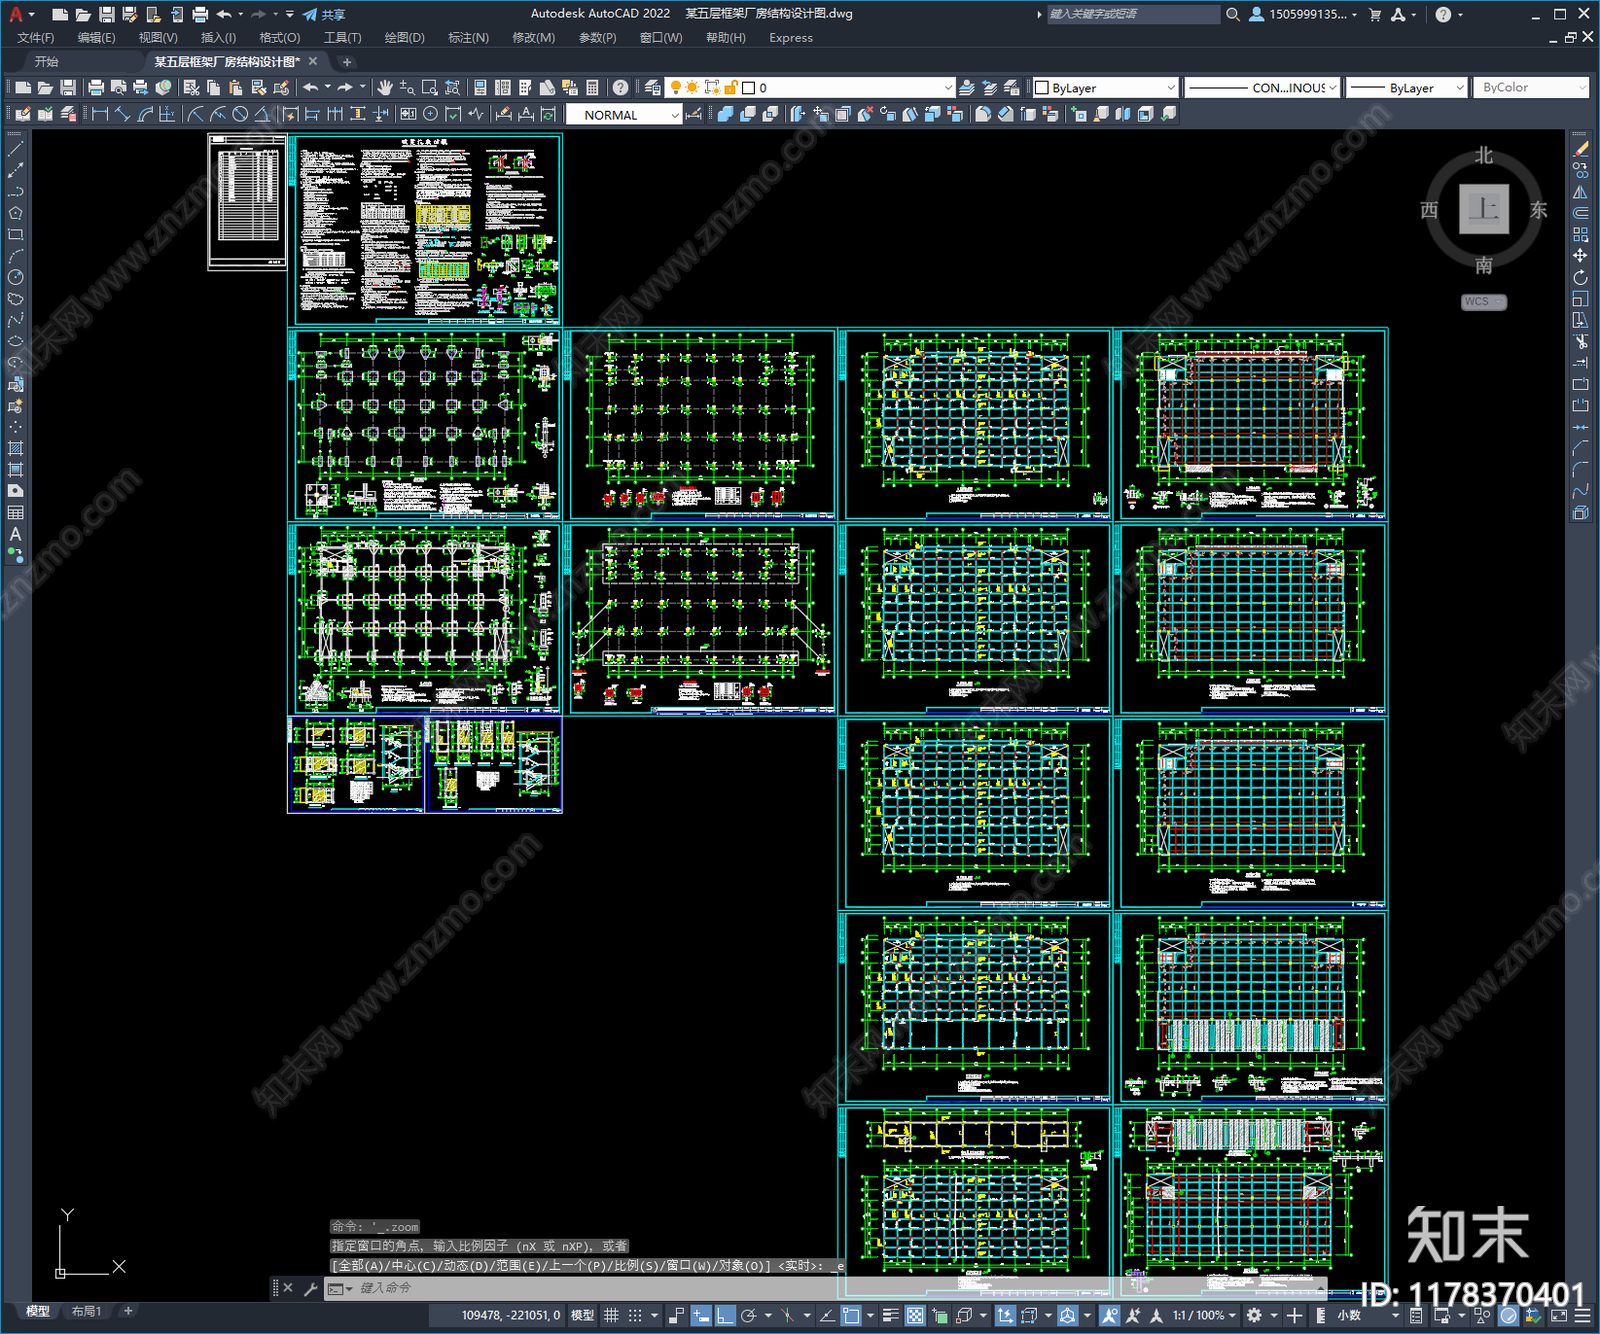Viewport: 1600px width, 1334px height.
Task: Toggle polar tracking in status bar
Action: [749, 1315]
